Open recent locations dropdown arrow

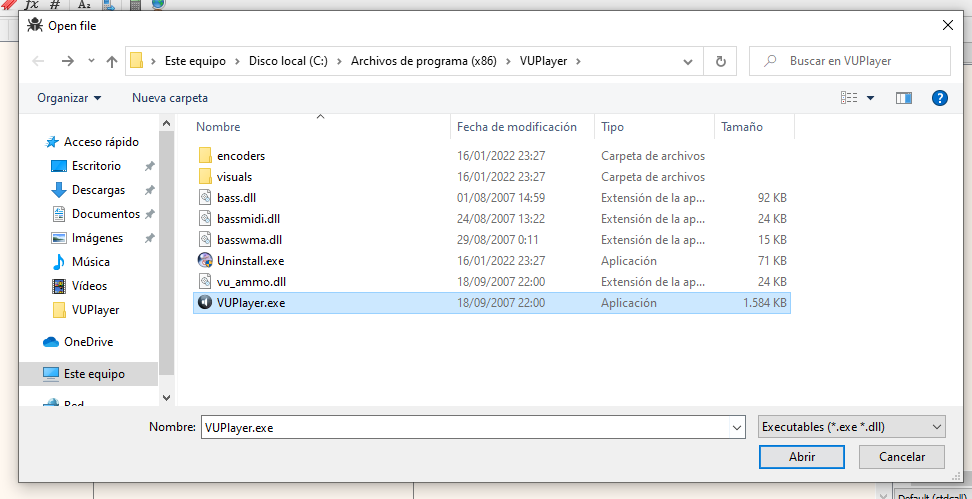[x=91, y=61]
